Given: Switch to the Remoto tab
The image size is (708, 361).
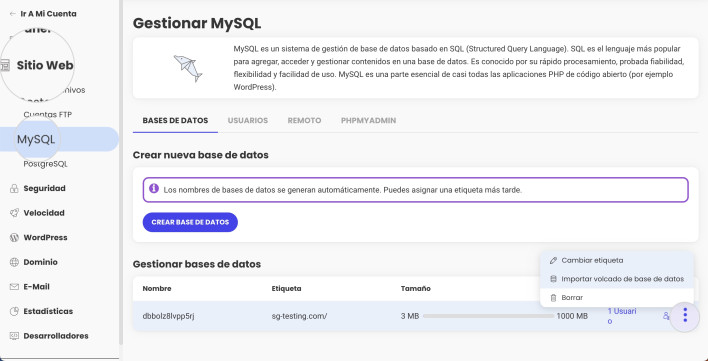Looking at the screenshot, I should (304, 120).
